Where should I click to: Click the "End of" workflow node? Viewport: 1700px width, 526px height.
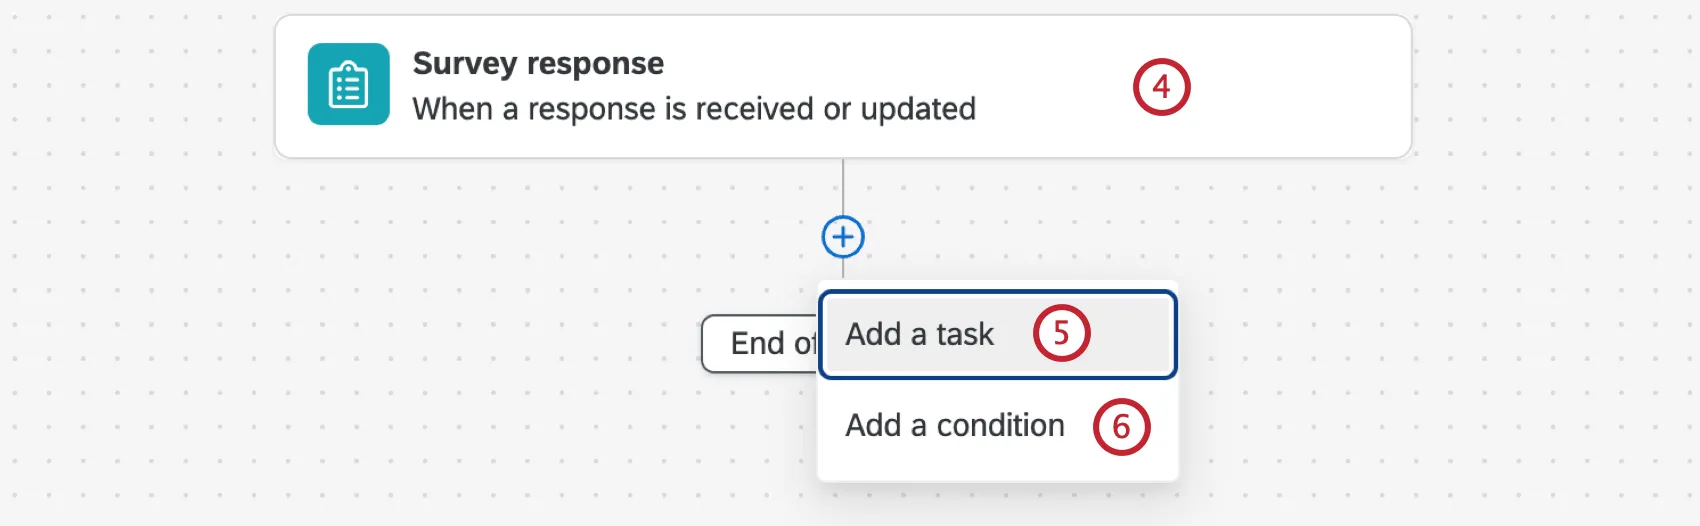point(760,344)
